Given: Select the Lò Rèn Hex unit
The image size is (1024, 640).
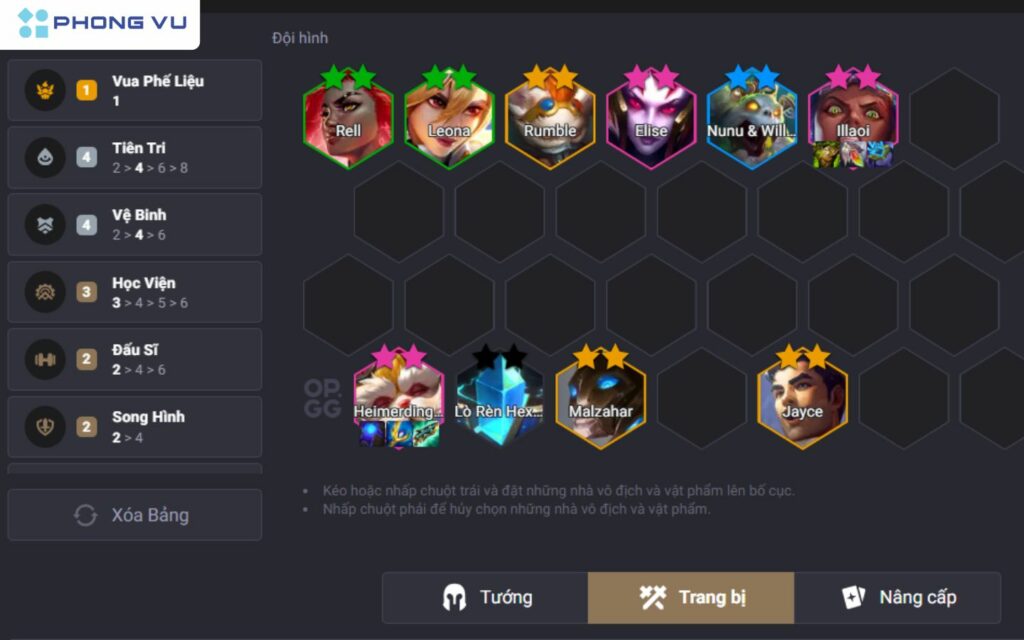Looking at the screenshot, I should (x=500, y=399).
